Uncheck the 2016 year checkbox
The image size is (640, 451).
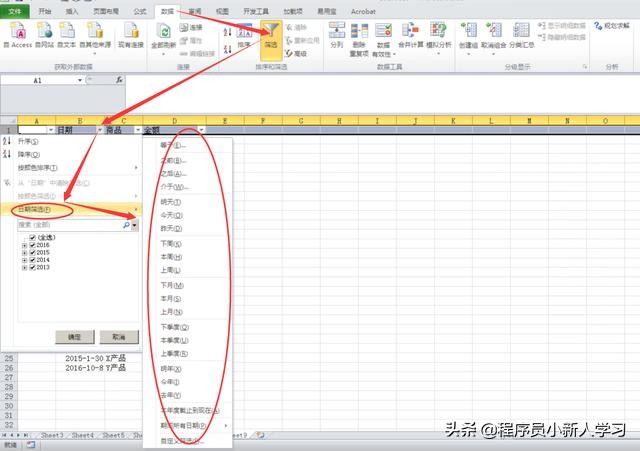click(33, 245)
